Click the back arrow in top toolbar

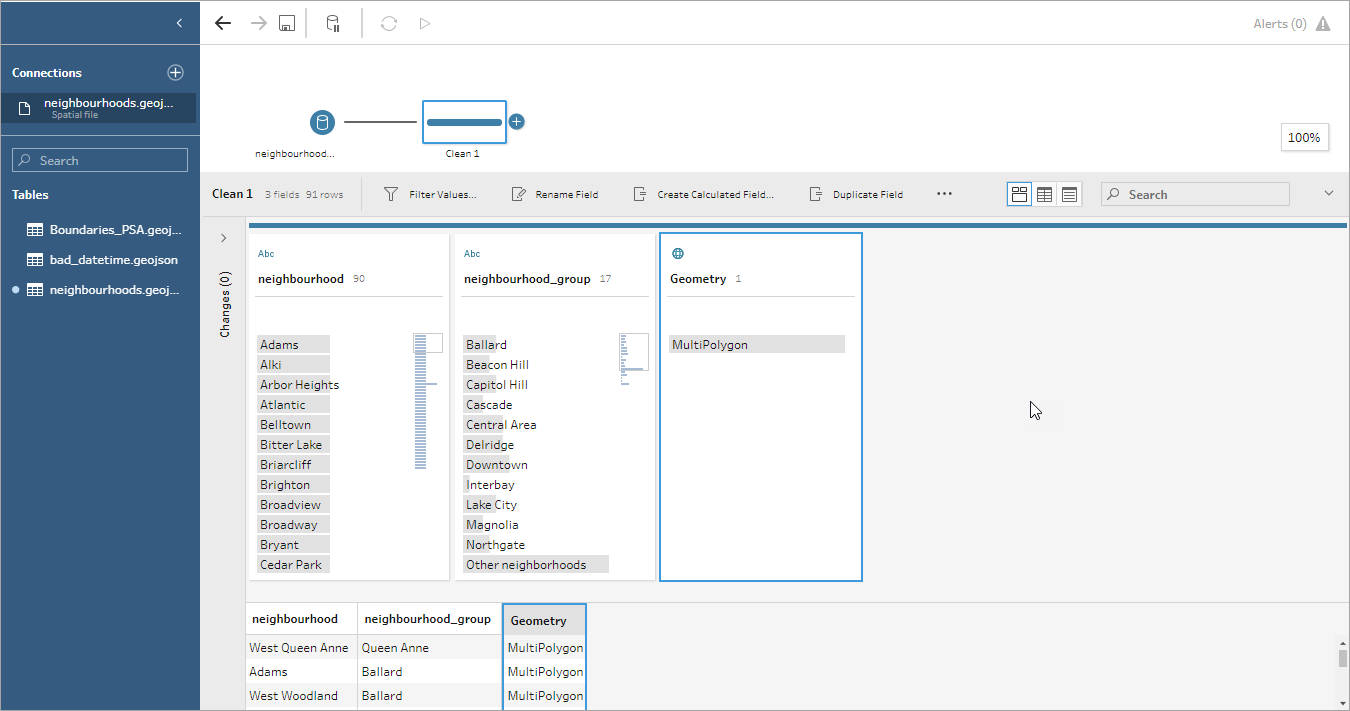(223, 23)
